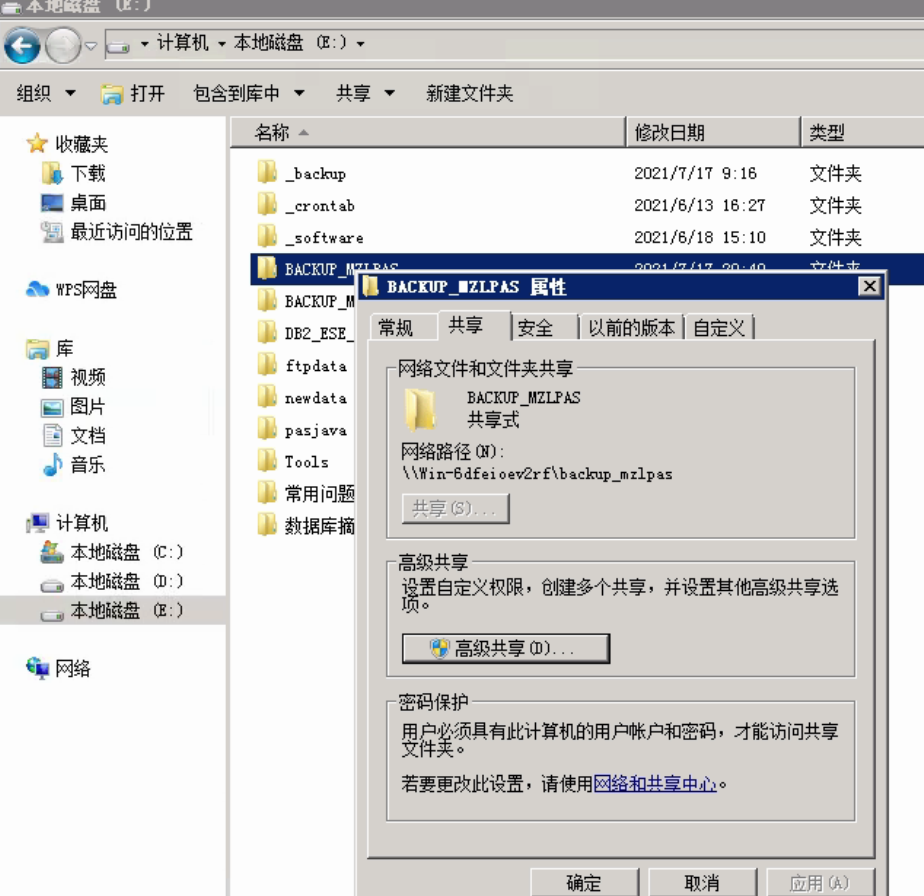Image resolution: width=924 pixels, height=896 pixels.
Task: Open the 网络和共享中心 link
Action: pos(655,784)
